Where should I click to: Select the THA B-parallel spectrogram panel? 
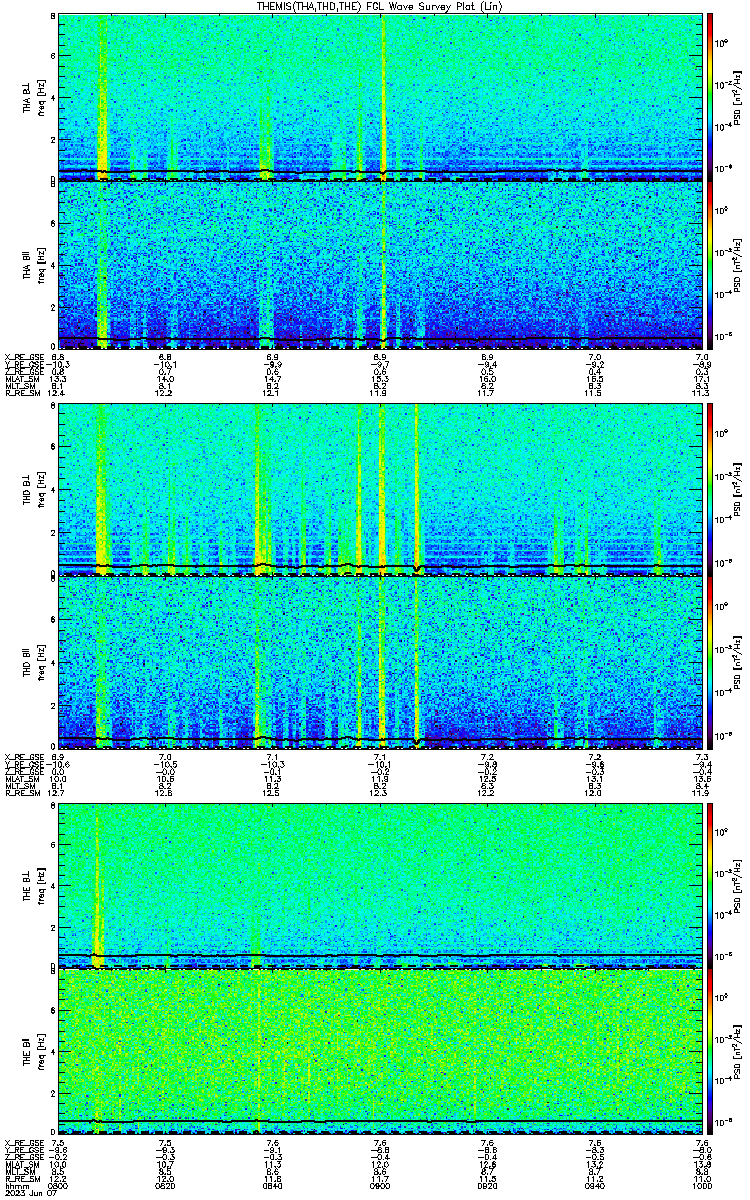(x=380, y=264)
